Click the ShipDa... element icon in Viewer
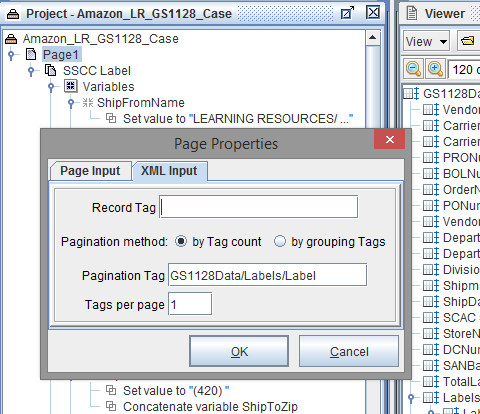Image resolution: width=480 pixels, height=414 pixels. [x=431, y=301]
